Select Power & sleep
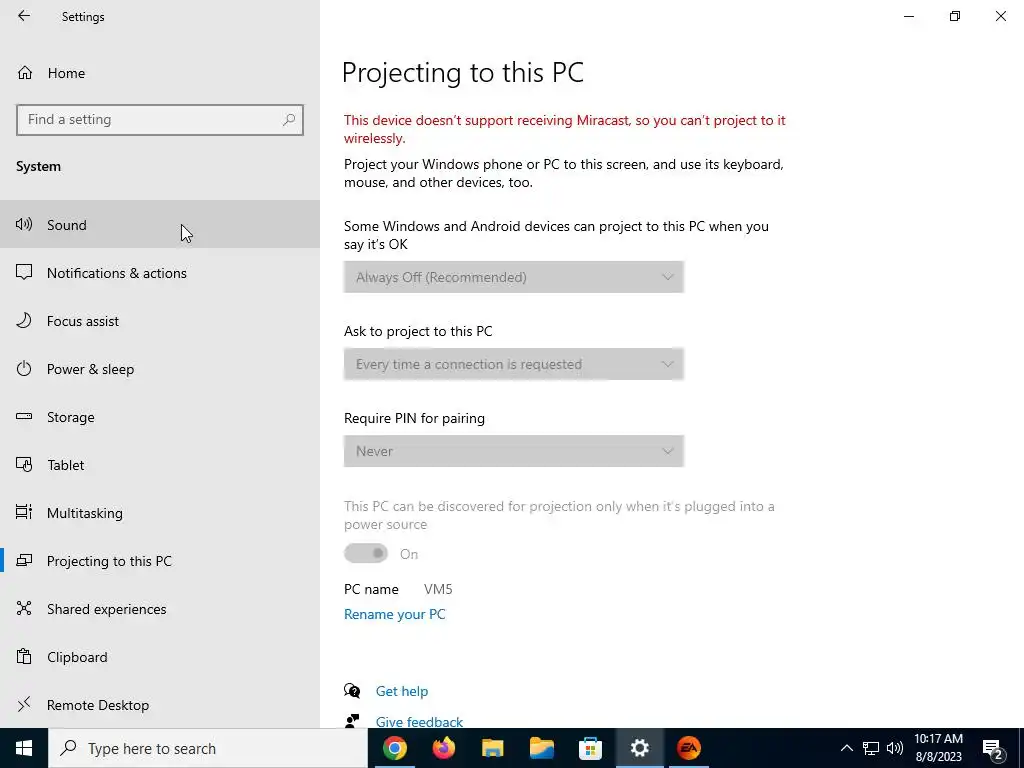This screenshot has width=1024, height=768. click(x=160, y=368)
